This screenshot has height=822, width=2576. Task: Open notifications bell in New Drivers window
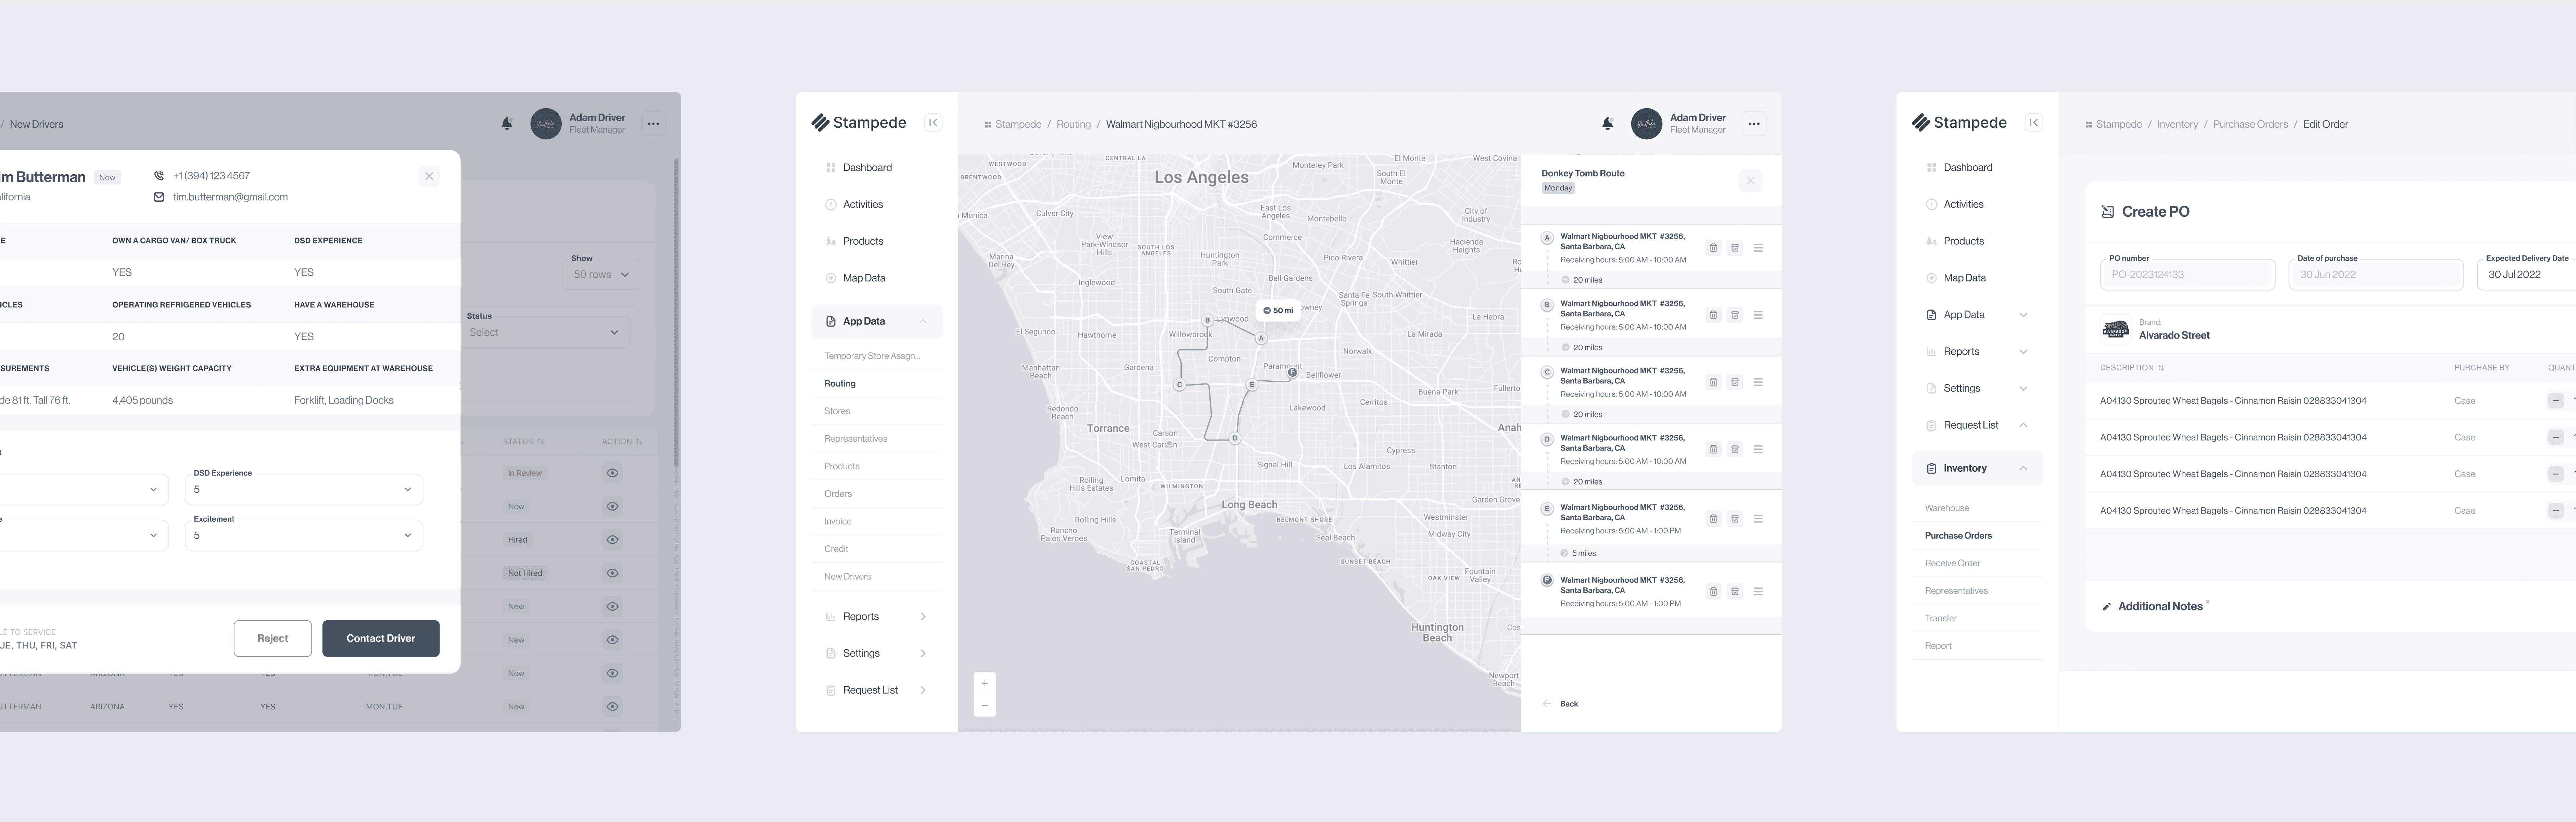[507, 124]
